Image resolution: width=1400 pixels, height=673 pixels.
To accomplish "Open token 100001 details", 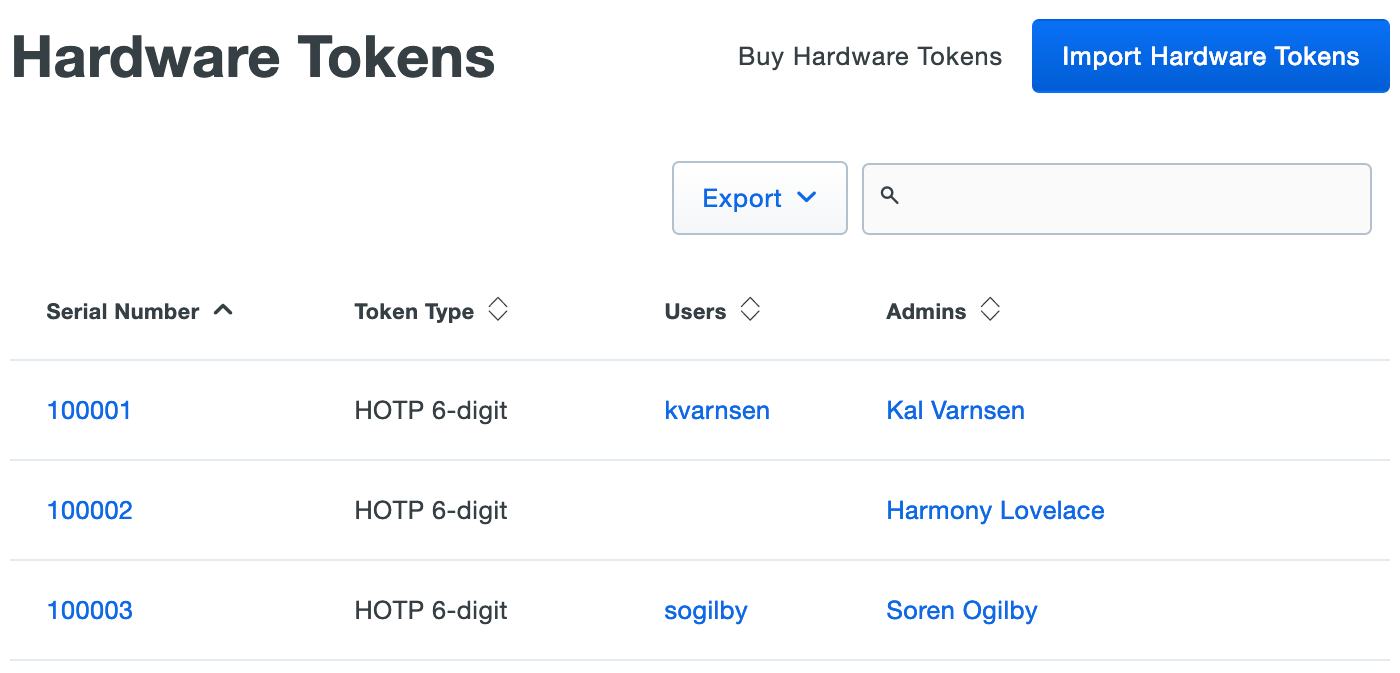I will 89,410.
